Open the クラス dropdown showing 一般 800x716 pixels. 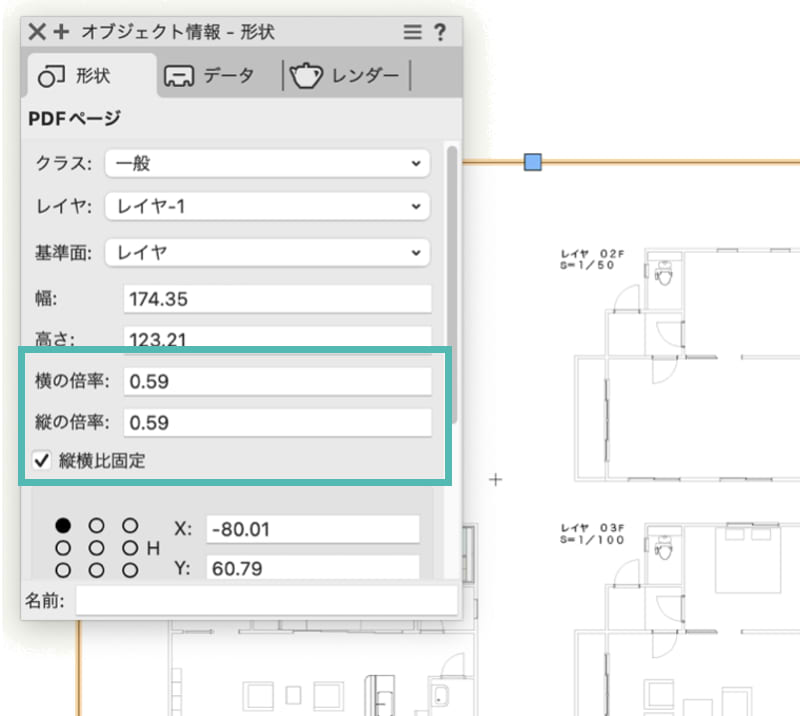[267, 163]
